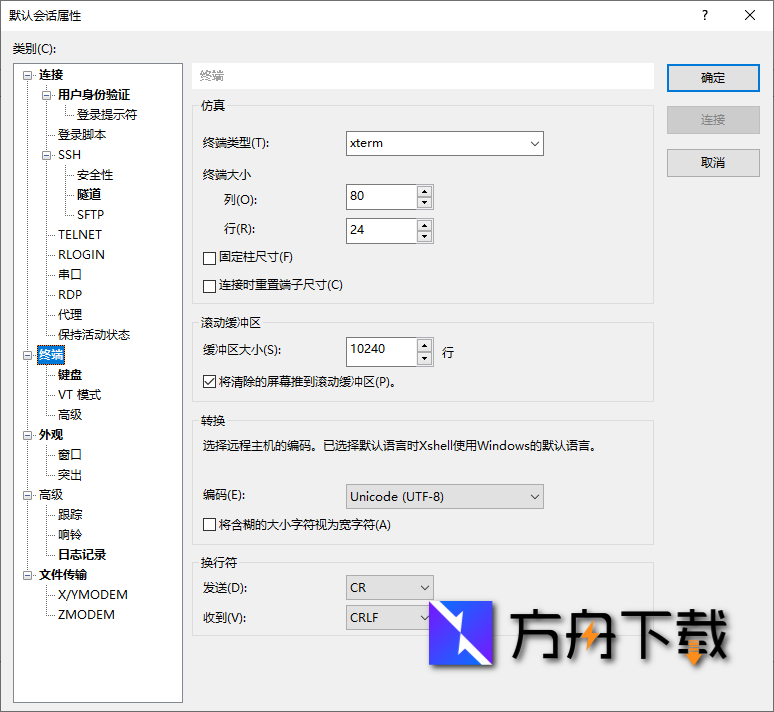The width and height of the screenshot is (774, 712).
Task: Select 终端 in the category tree
Action: tap(51, 355)
